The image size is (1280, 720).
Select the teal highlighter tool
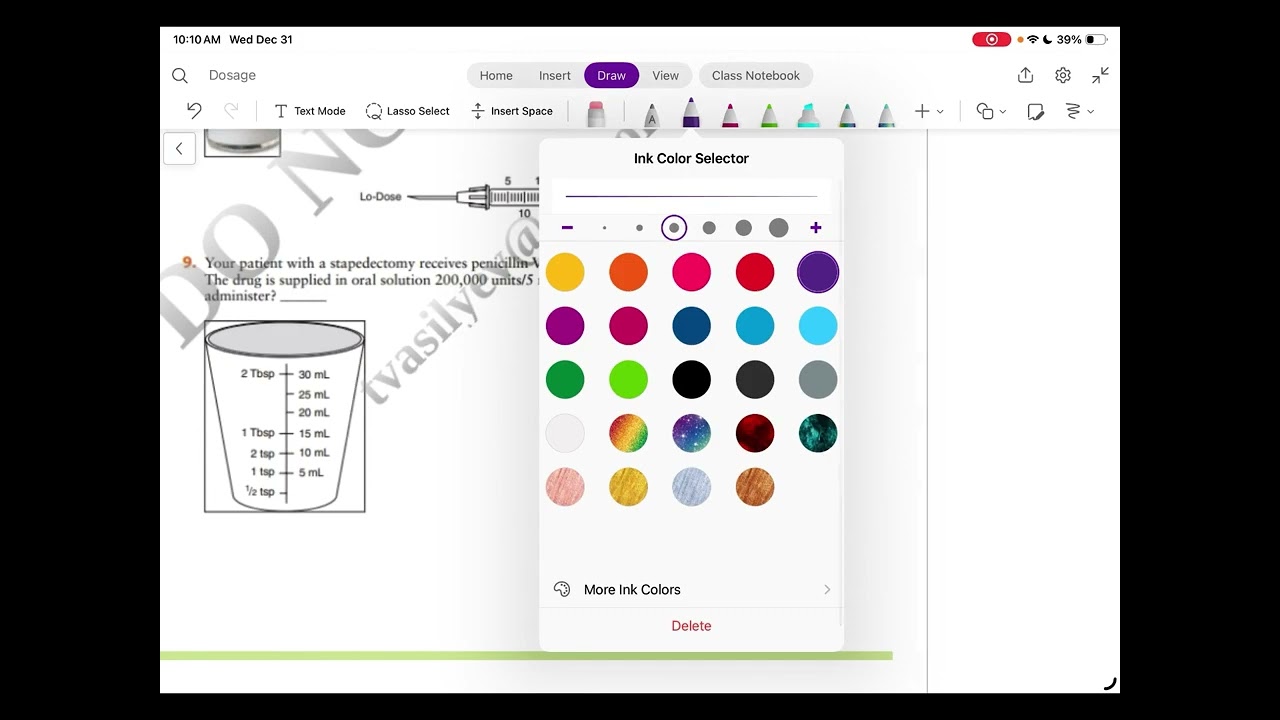click(x=808, y=114)
